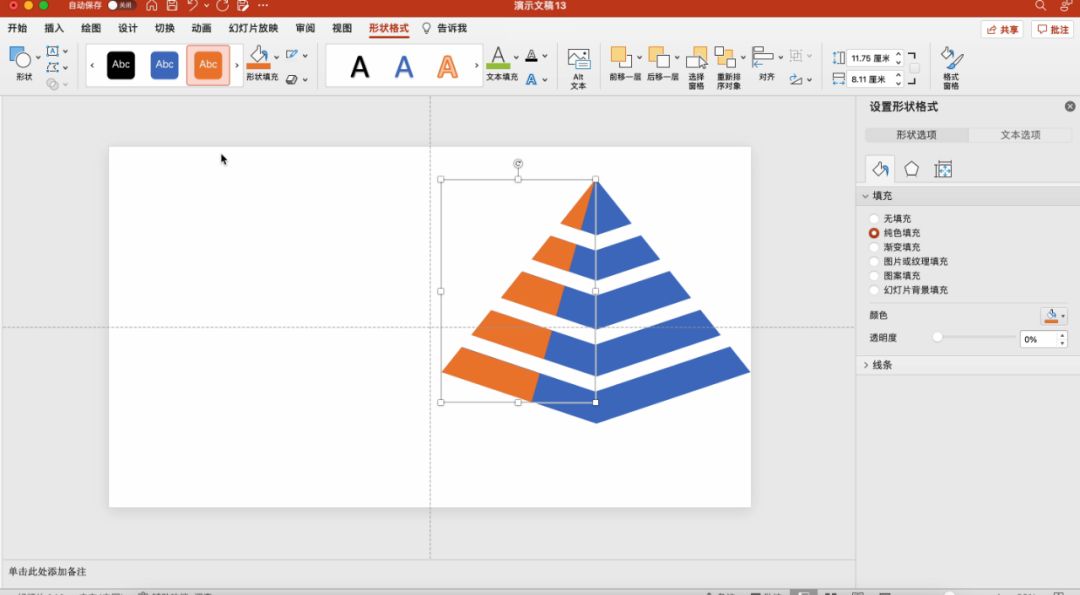
Task: Open the 文本填充 dropdown arrow
Action: tap(516, 58)
